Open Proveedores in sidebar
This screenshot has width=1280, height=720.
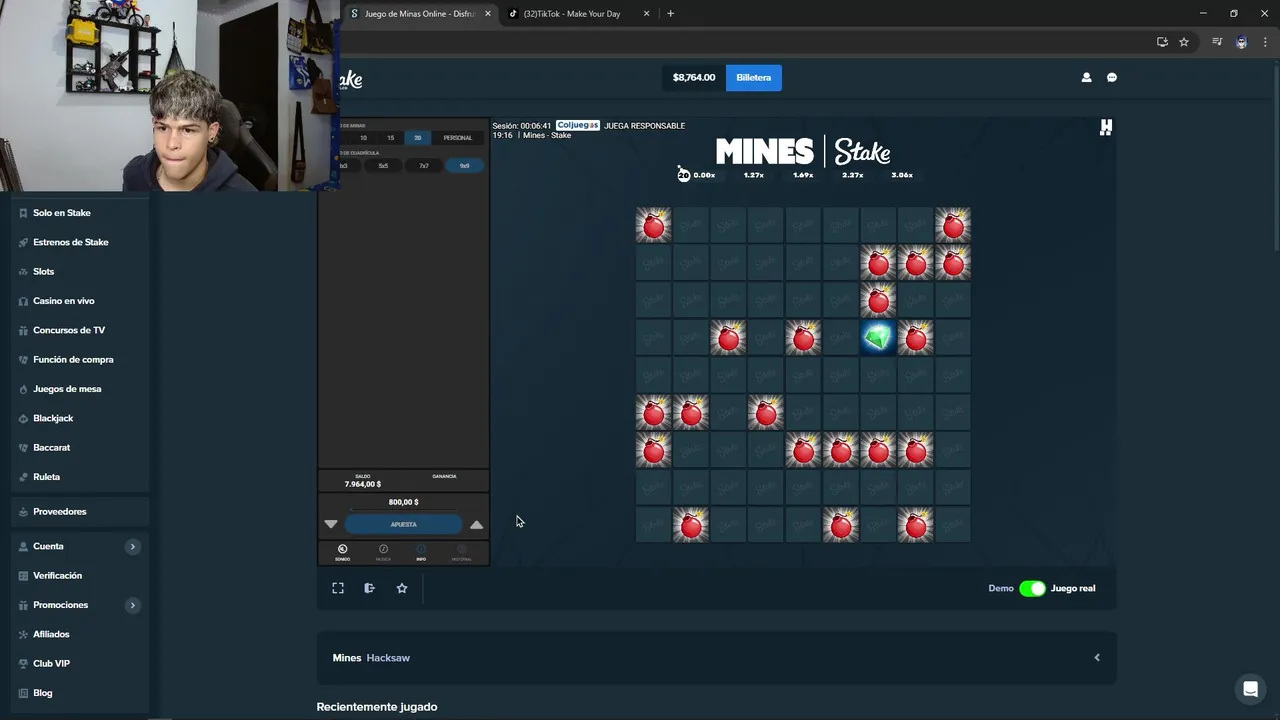coord(60,511)
